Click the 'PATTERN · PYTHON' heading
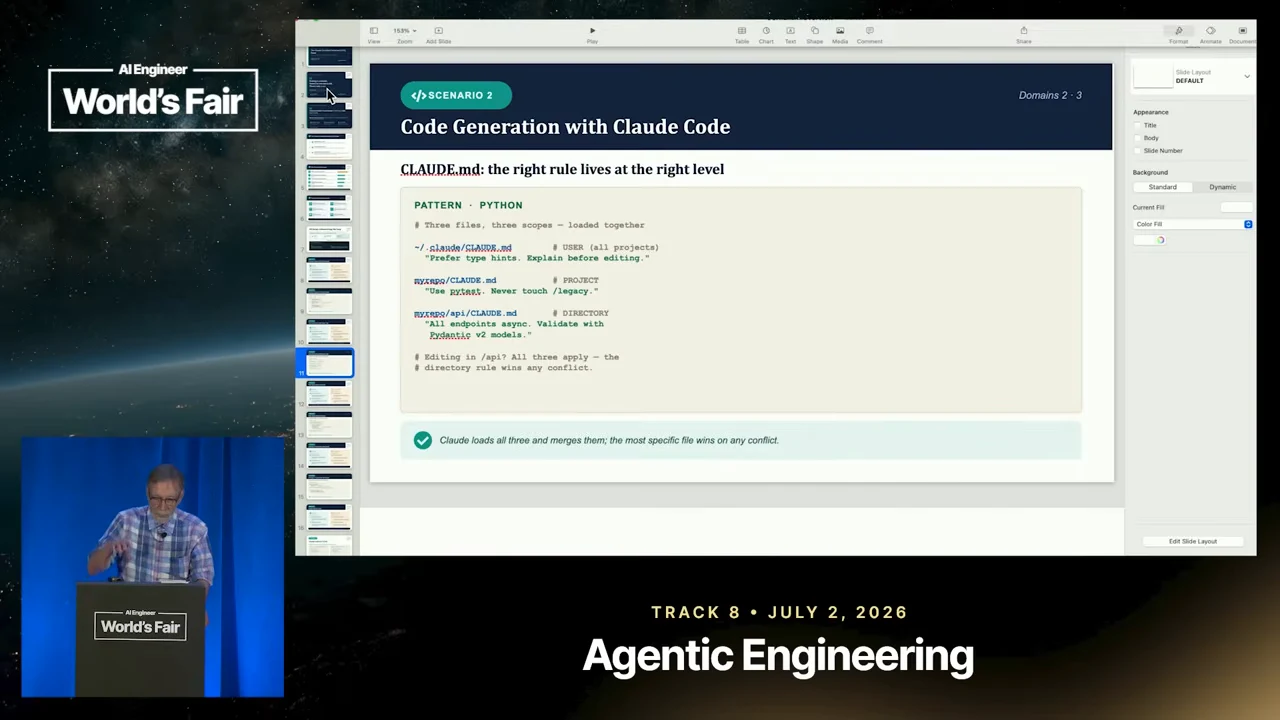Viewport: 1280px width, 720px height. [468, 205]
